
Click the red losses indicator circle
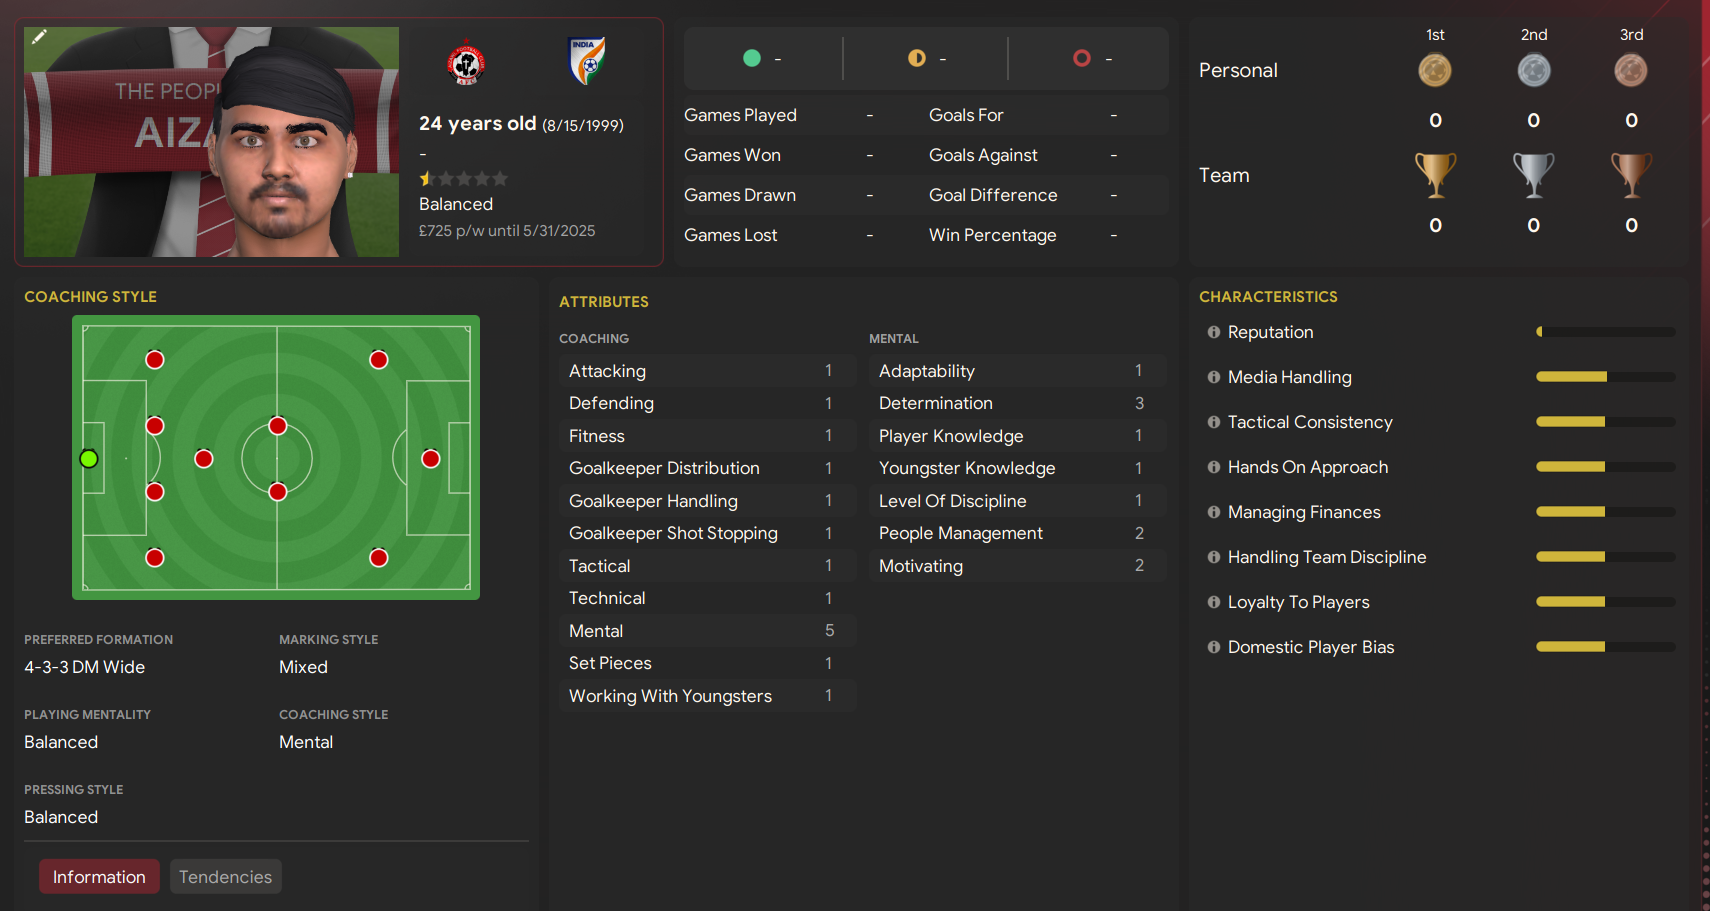[x=1081, y=58]
